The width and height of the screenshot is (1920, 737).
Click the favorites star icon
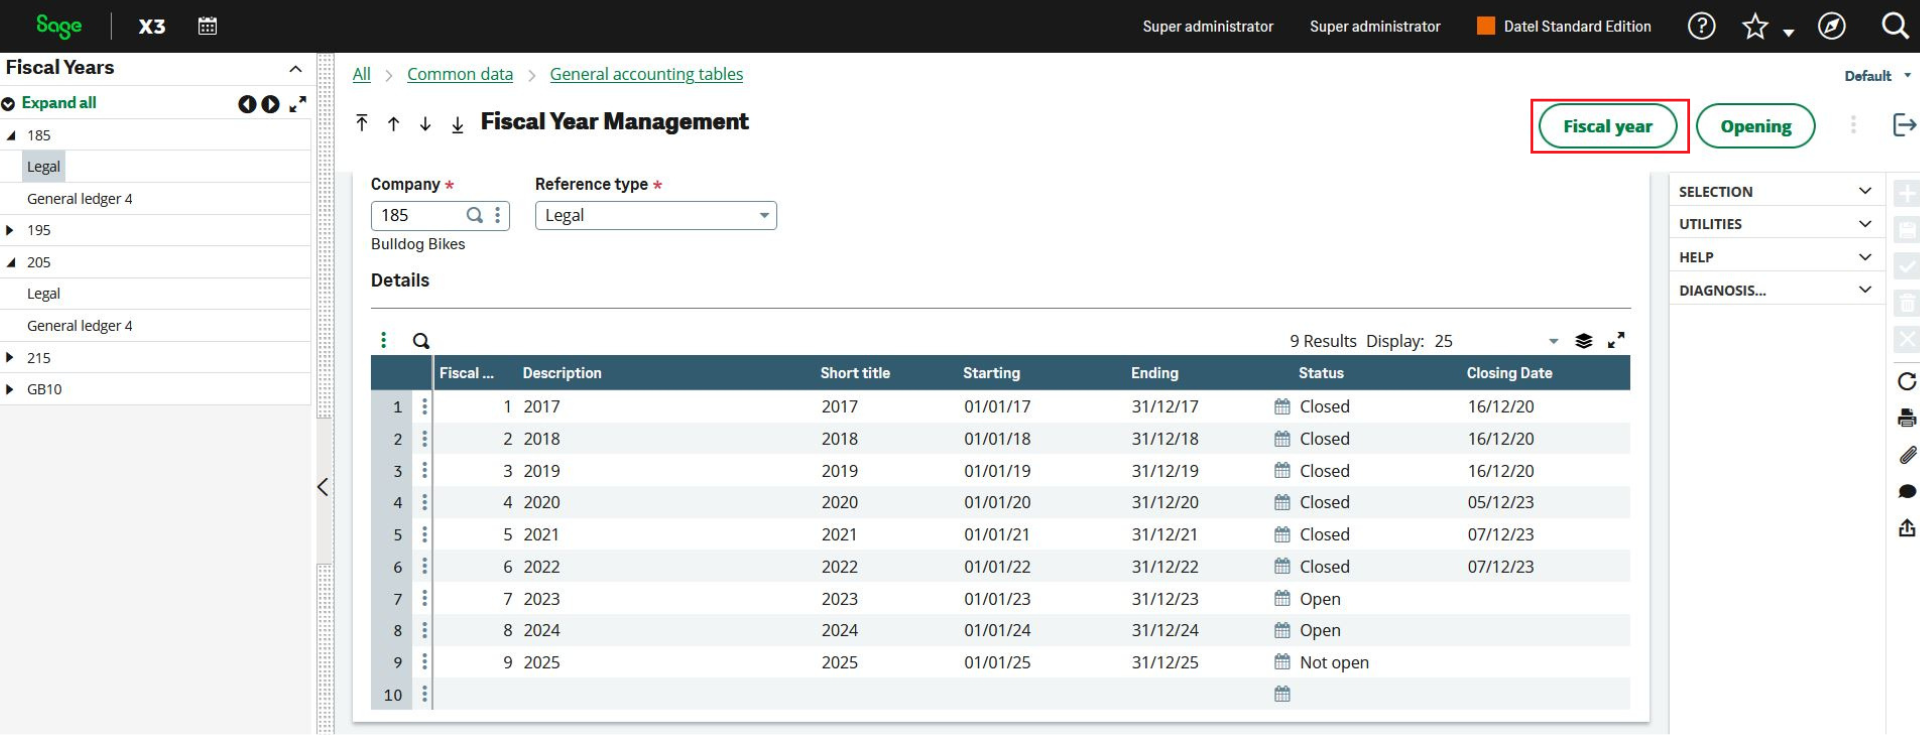click(1755, 26)
